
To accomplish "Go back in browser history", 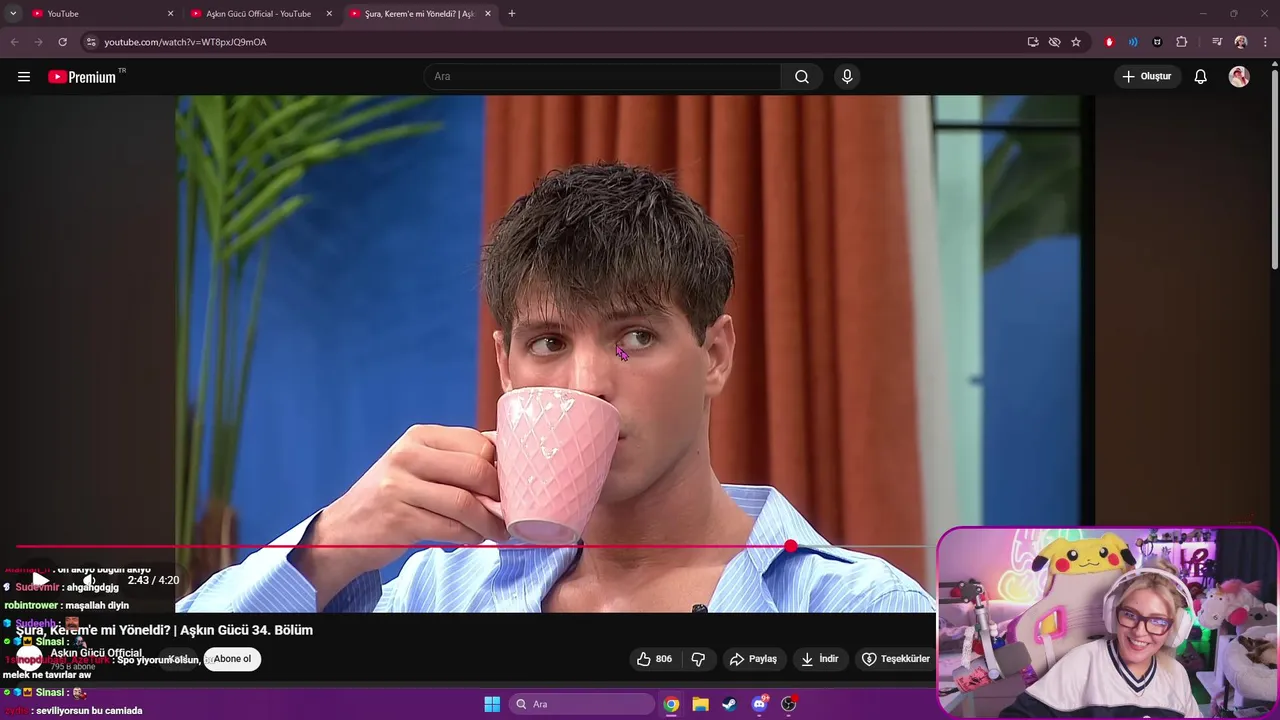I will (x=14, y=42).
